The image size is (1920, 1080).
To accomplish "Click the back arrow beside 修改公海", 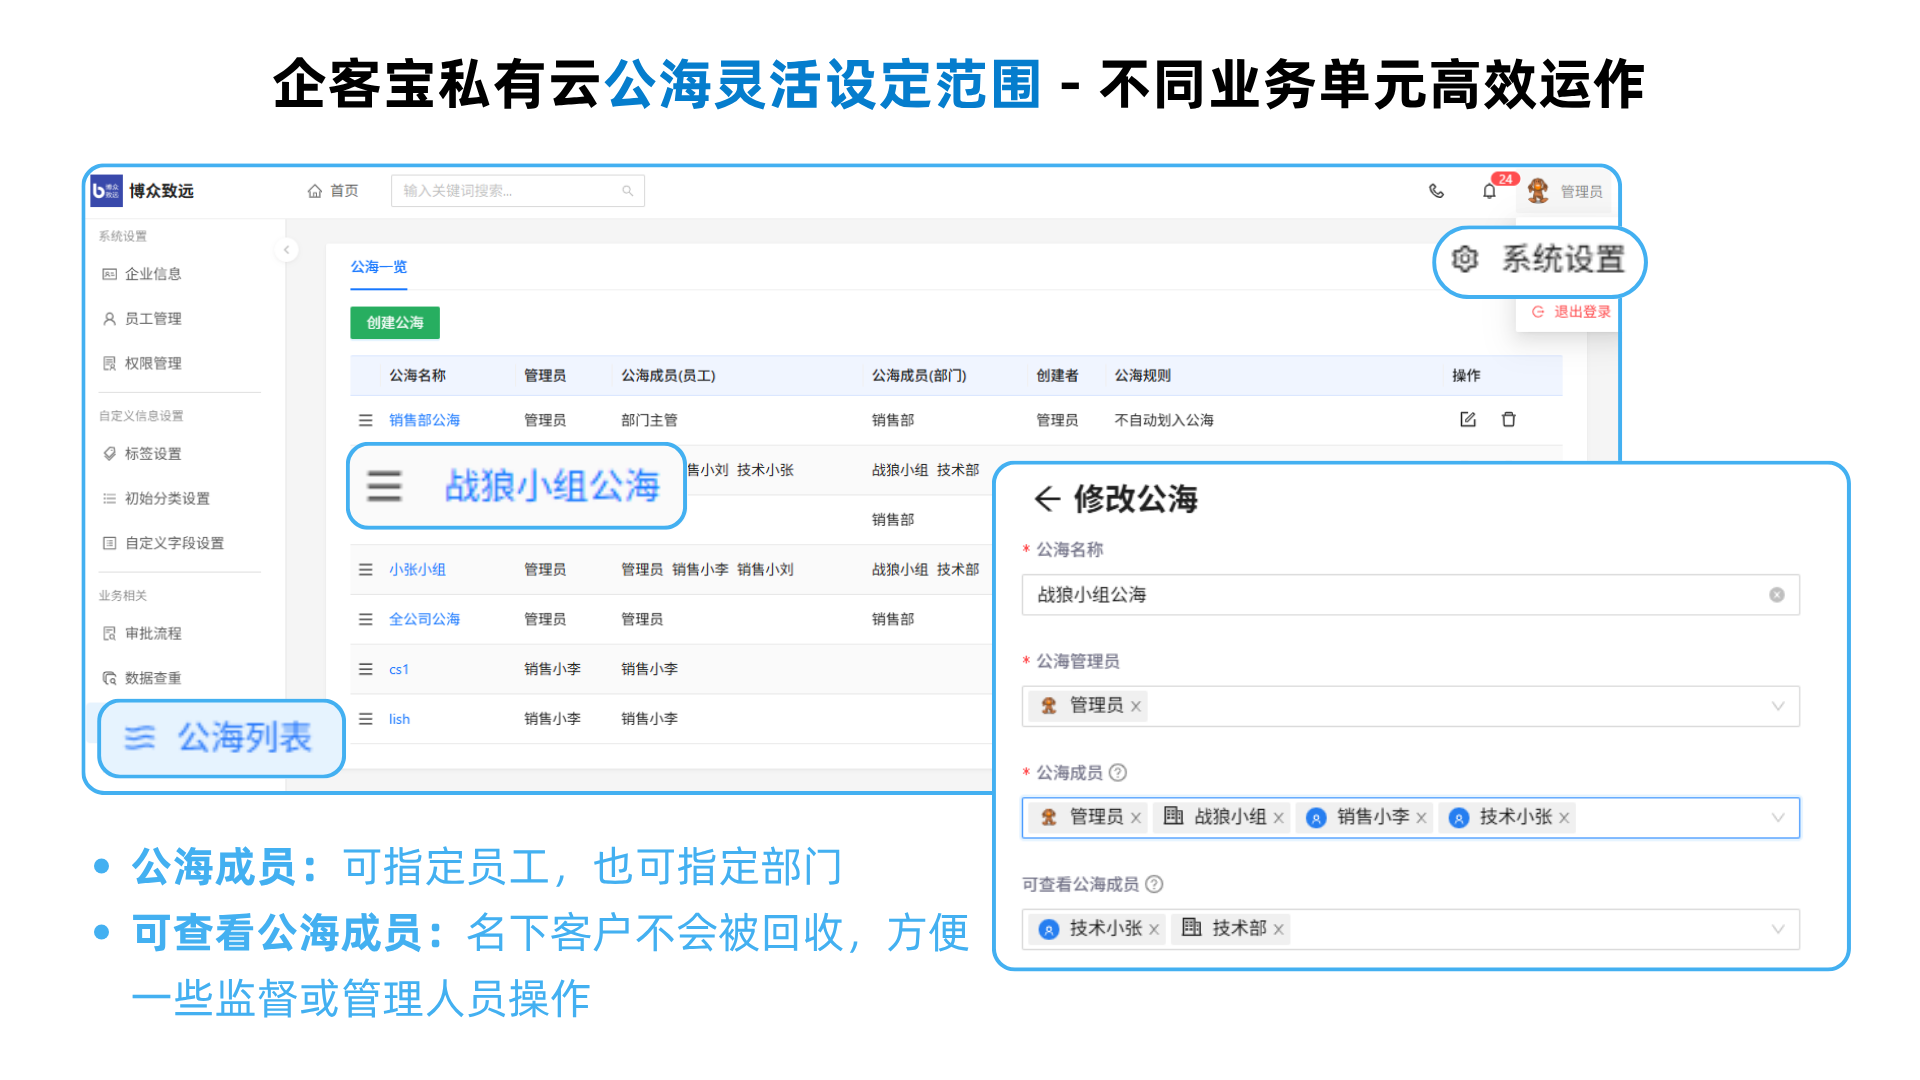I will pos(1046,499).
